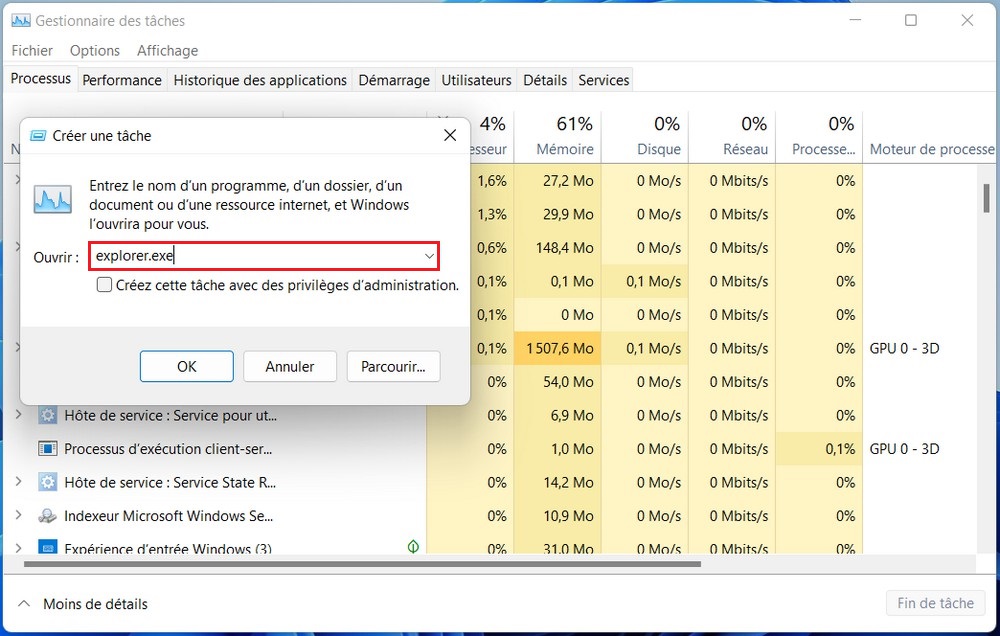Click the Expérience d'entrée Windows icon
The image size is (1000, 636).
point(47,548)
